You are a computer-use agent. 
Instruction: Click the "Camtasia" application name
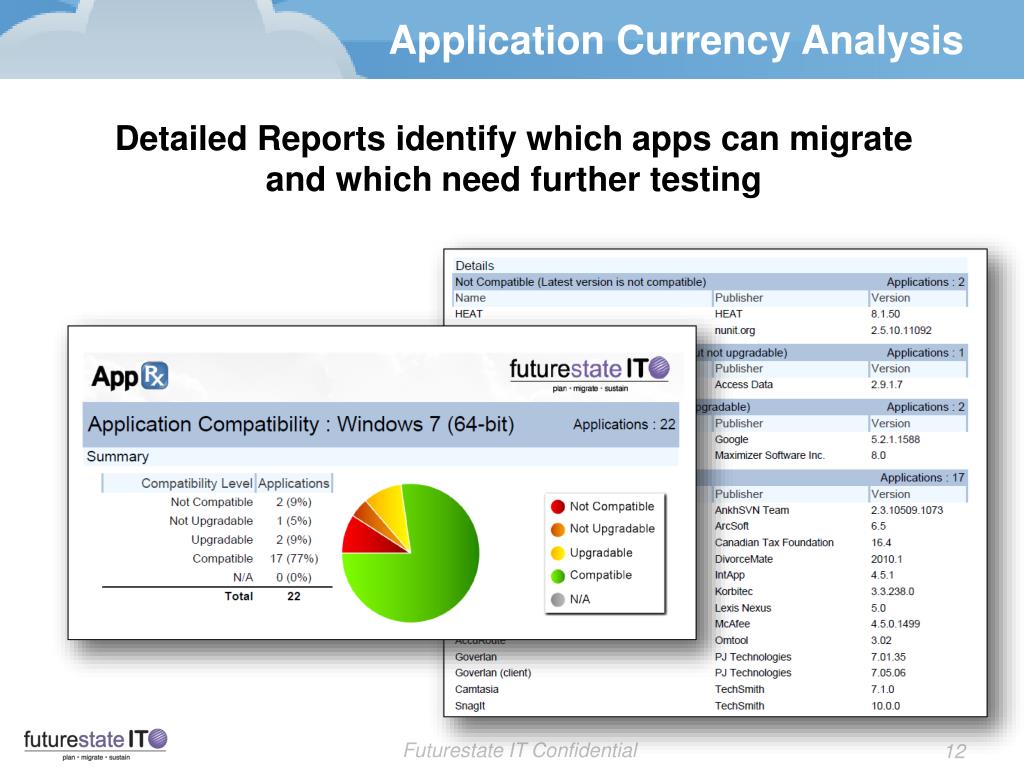477,689
